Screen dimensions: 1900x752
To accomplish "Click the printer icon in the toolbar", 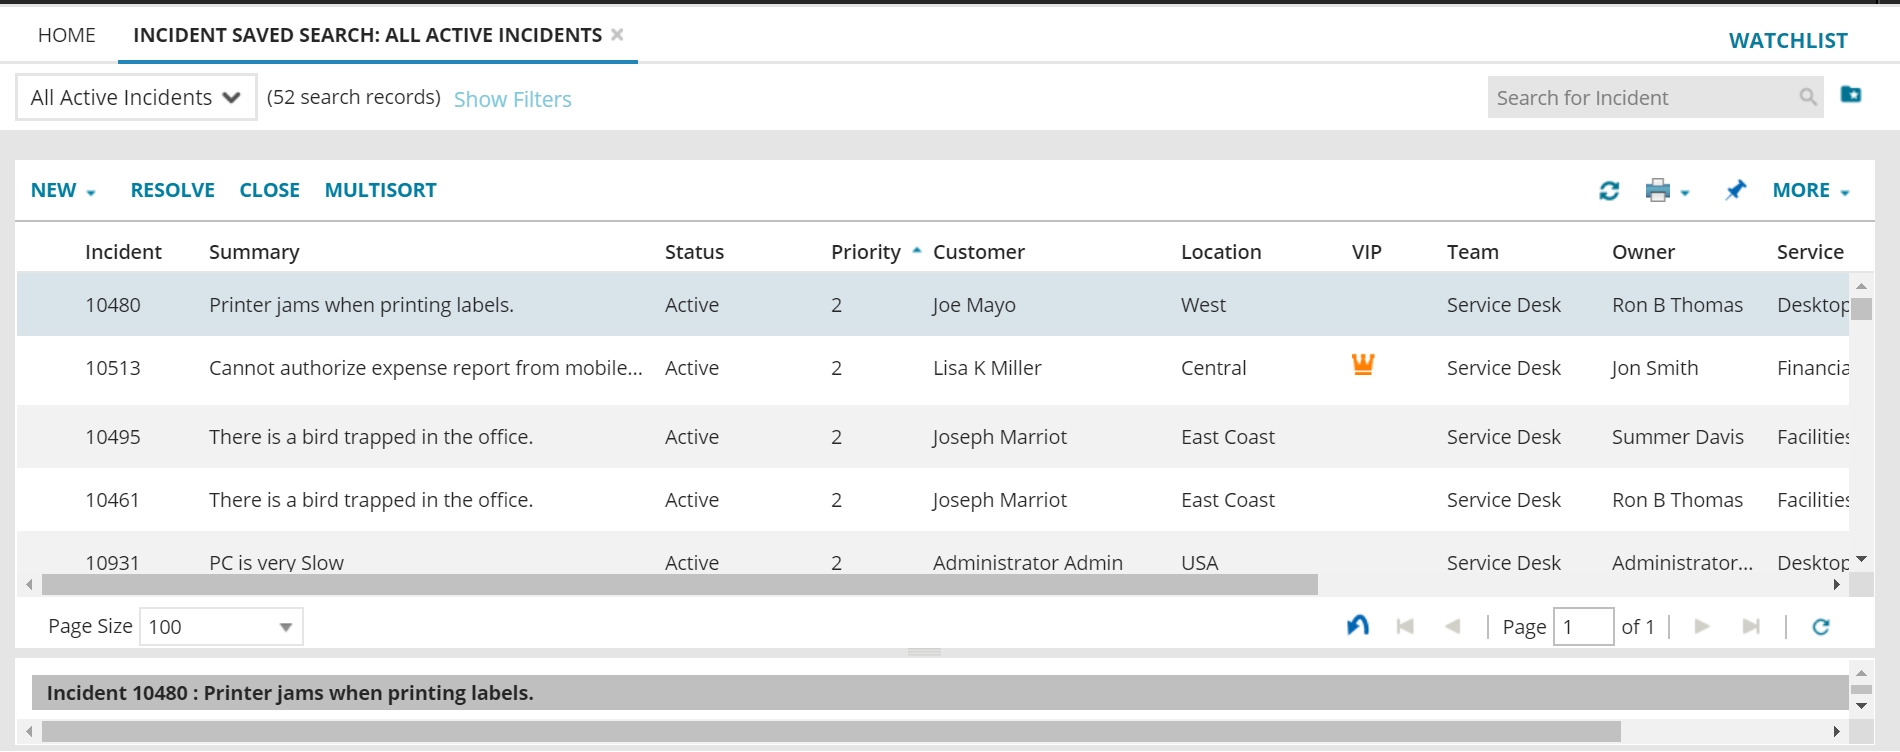I will (x=1658, y=190).
